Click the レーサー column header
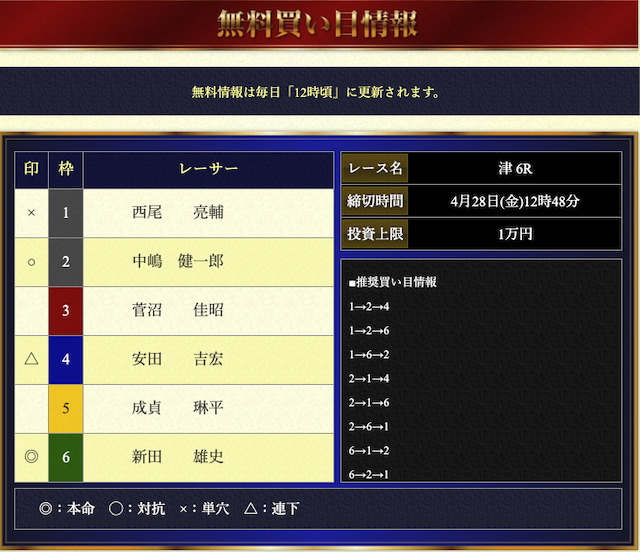The height and width of the screenshot is (552, 640). [209, 169]
